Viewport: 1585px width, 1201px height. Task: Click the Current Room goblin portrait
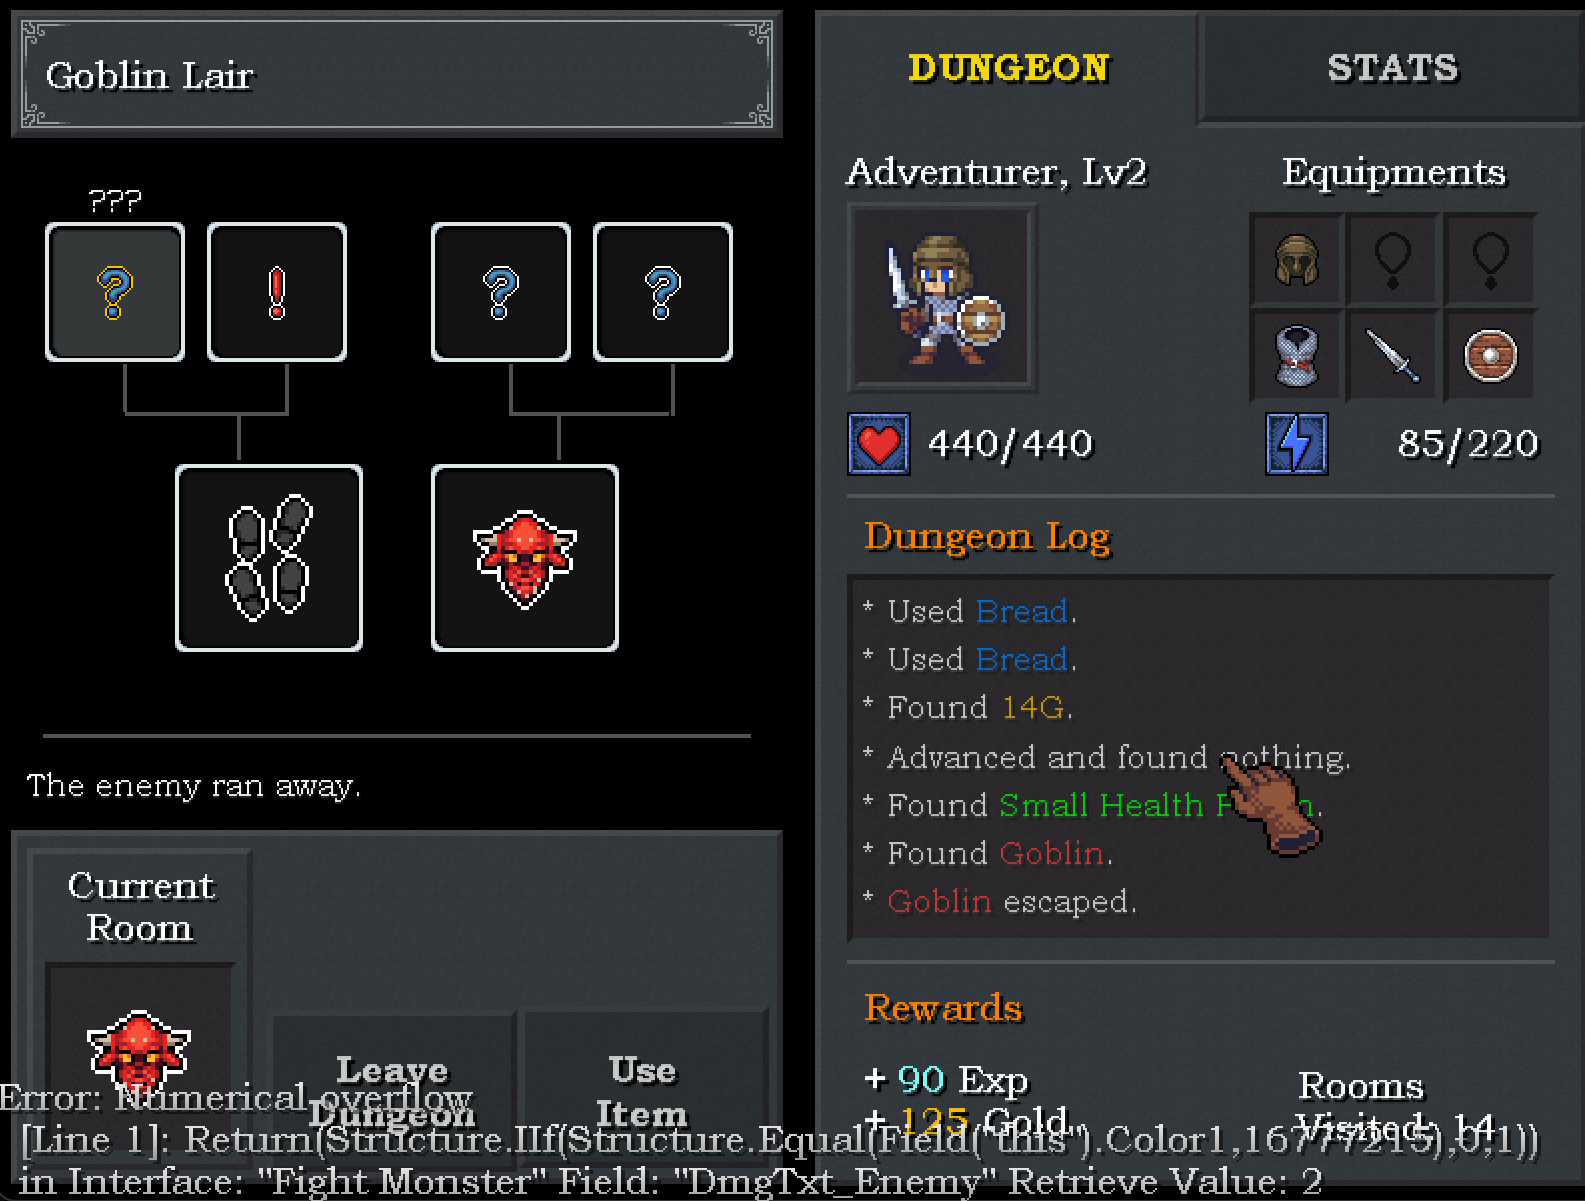(x=140, y=1050)
